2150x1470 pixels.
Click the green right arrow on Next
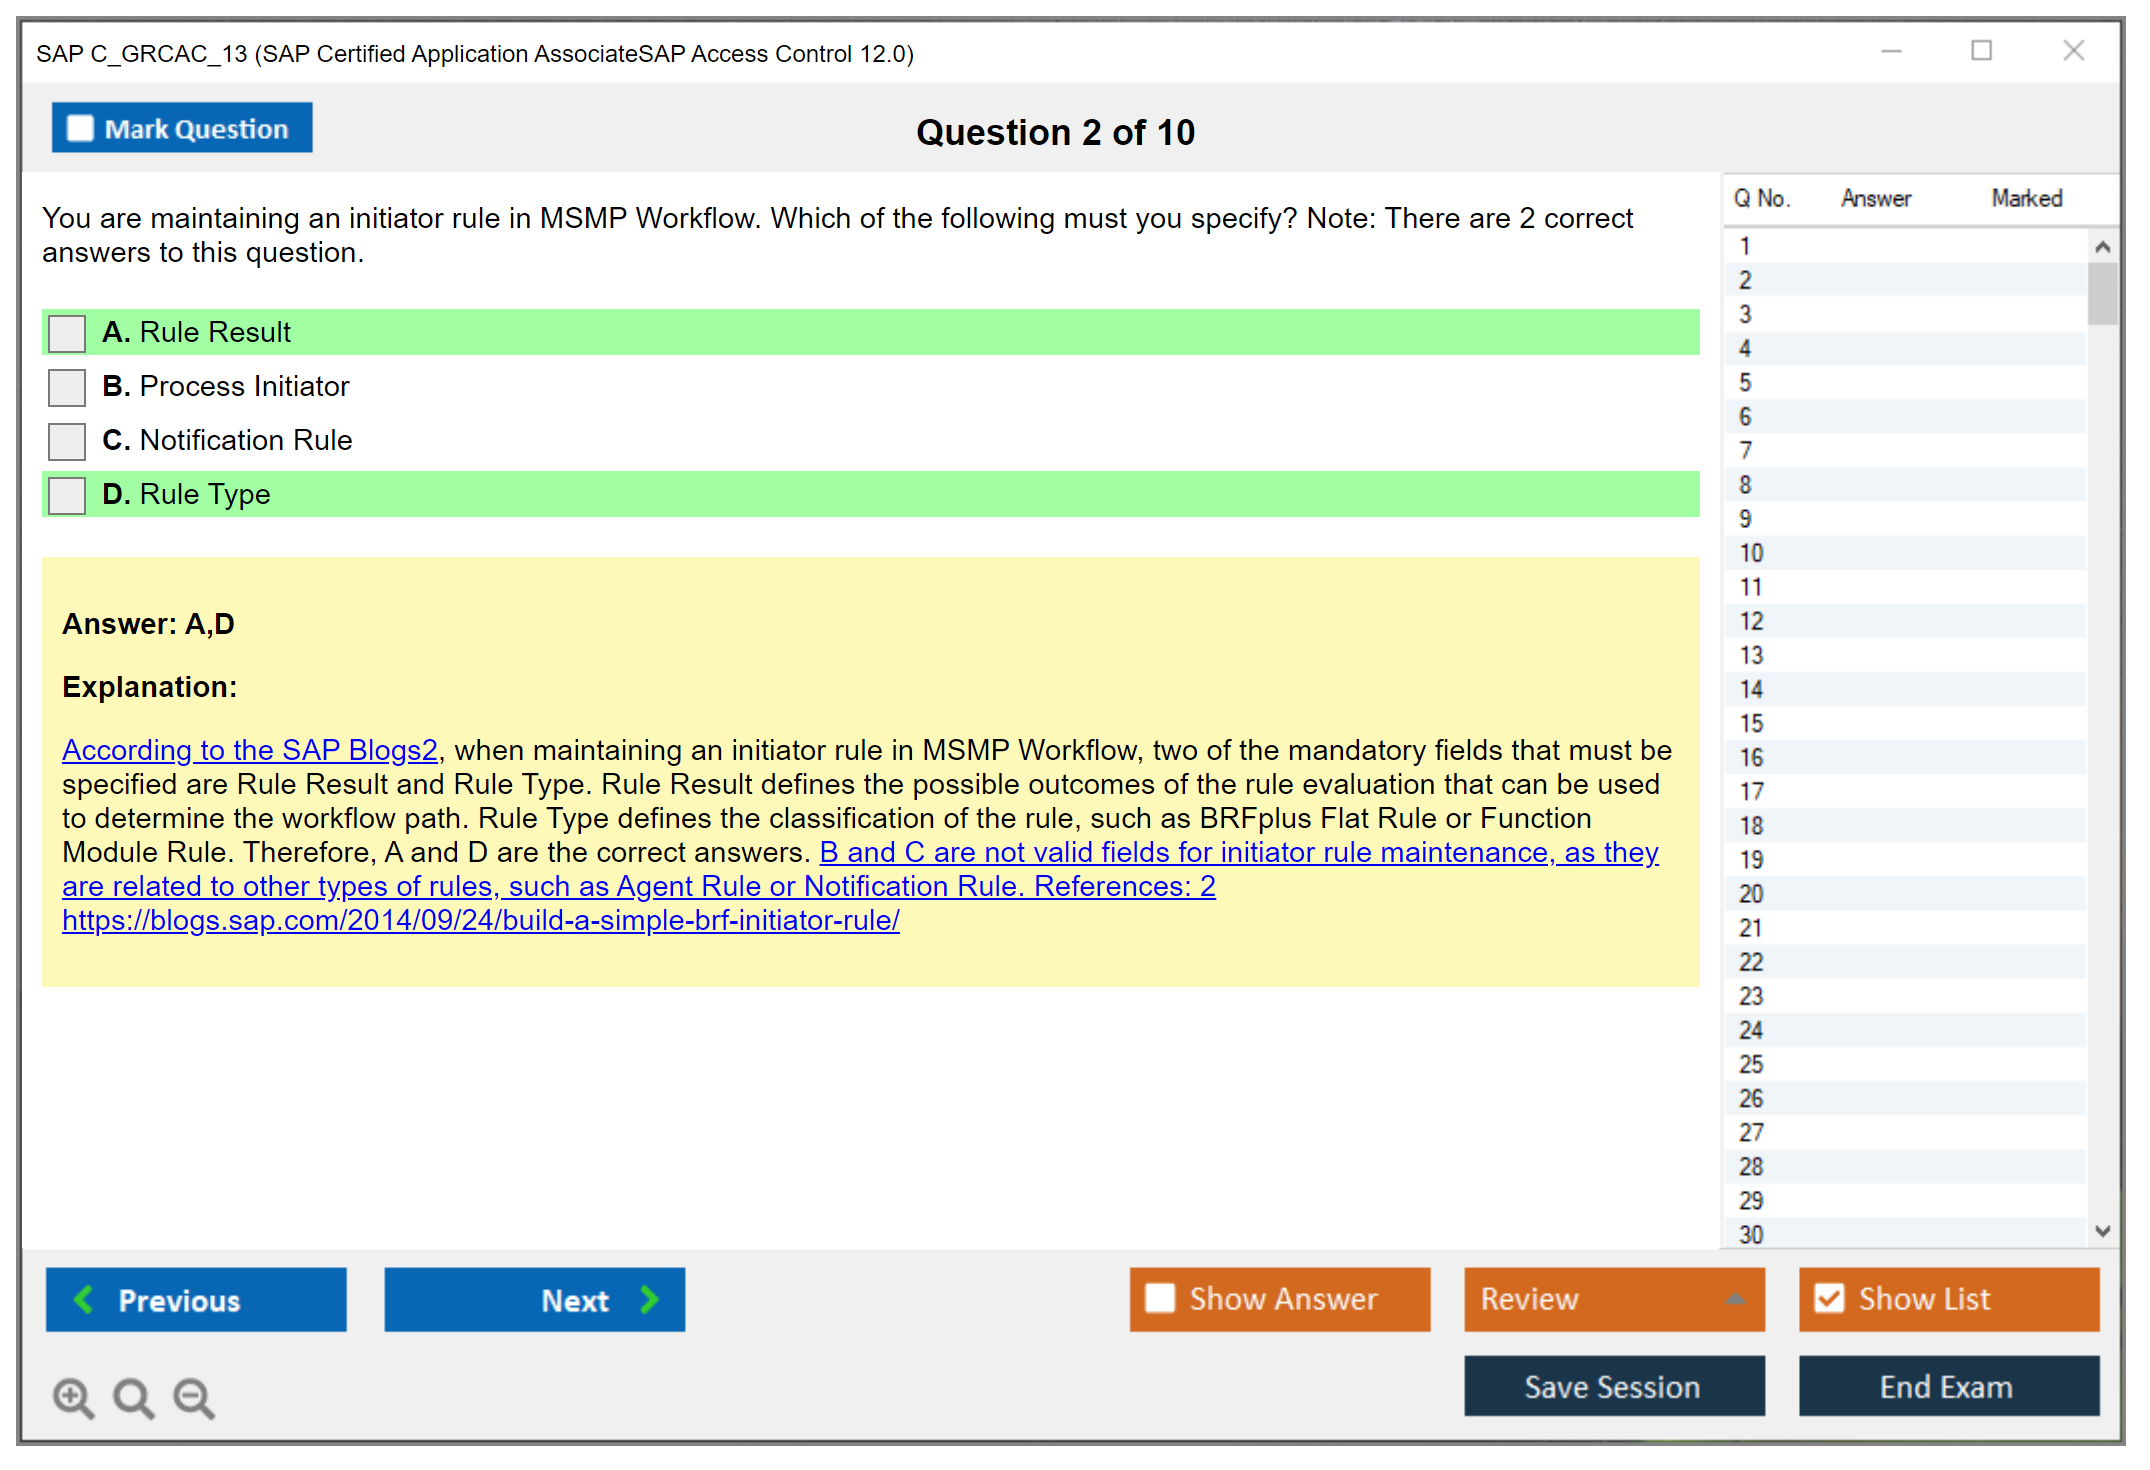(x=649, y=1299)
